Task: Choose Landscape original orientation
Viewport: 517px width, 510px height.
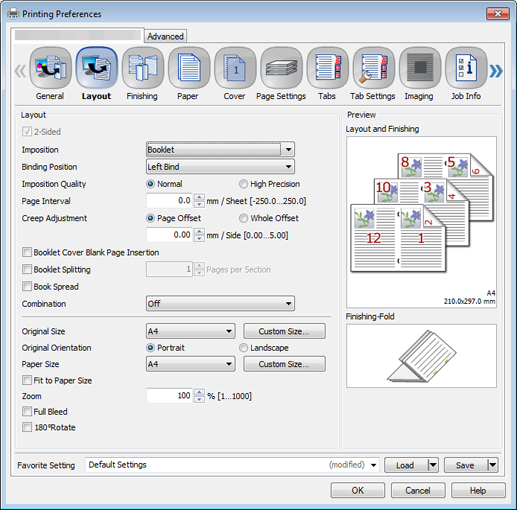Action: pyautogui.click(x=244, y=348)
